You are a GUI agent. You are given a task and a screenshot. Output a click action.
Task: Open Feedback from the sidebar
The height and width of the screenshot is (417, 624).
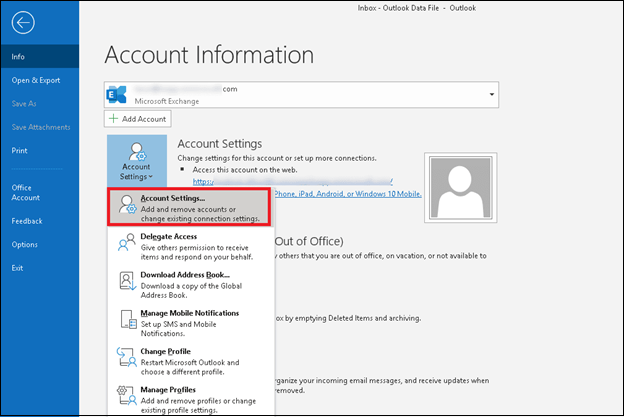tap(27, 221)
